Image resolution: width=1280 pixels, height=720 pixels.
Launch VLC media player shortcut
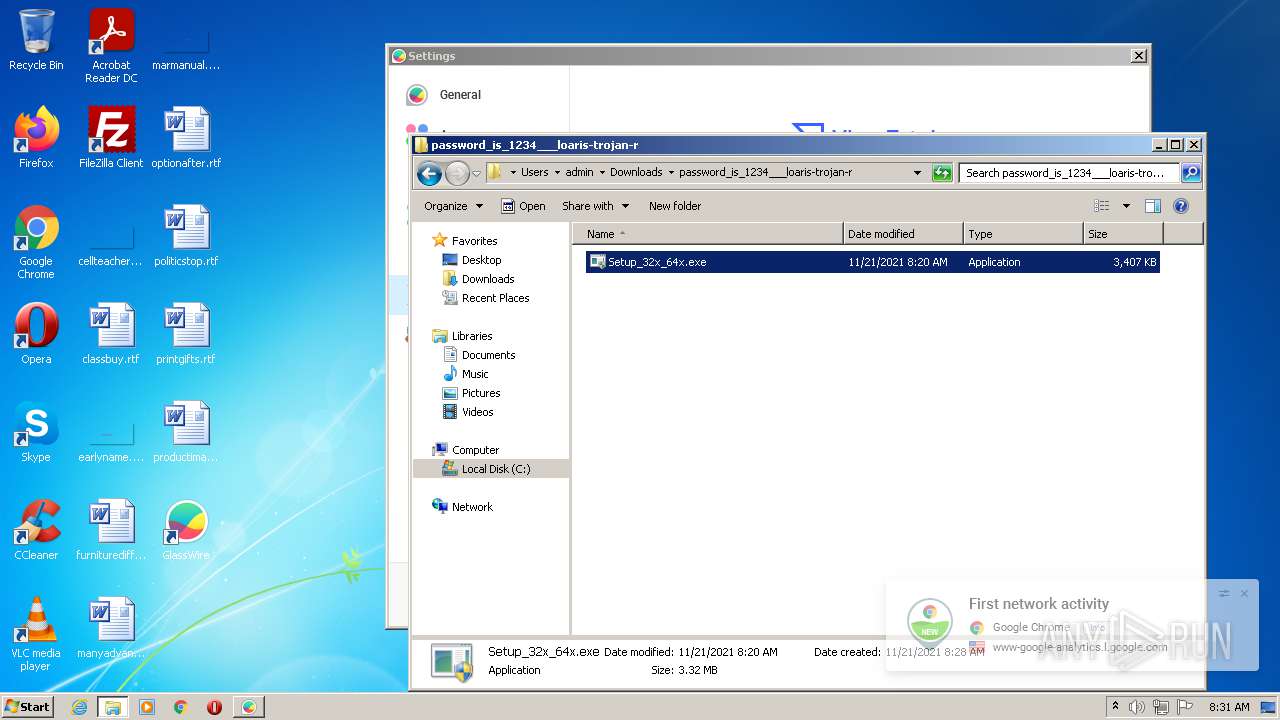tap(36, 634)
